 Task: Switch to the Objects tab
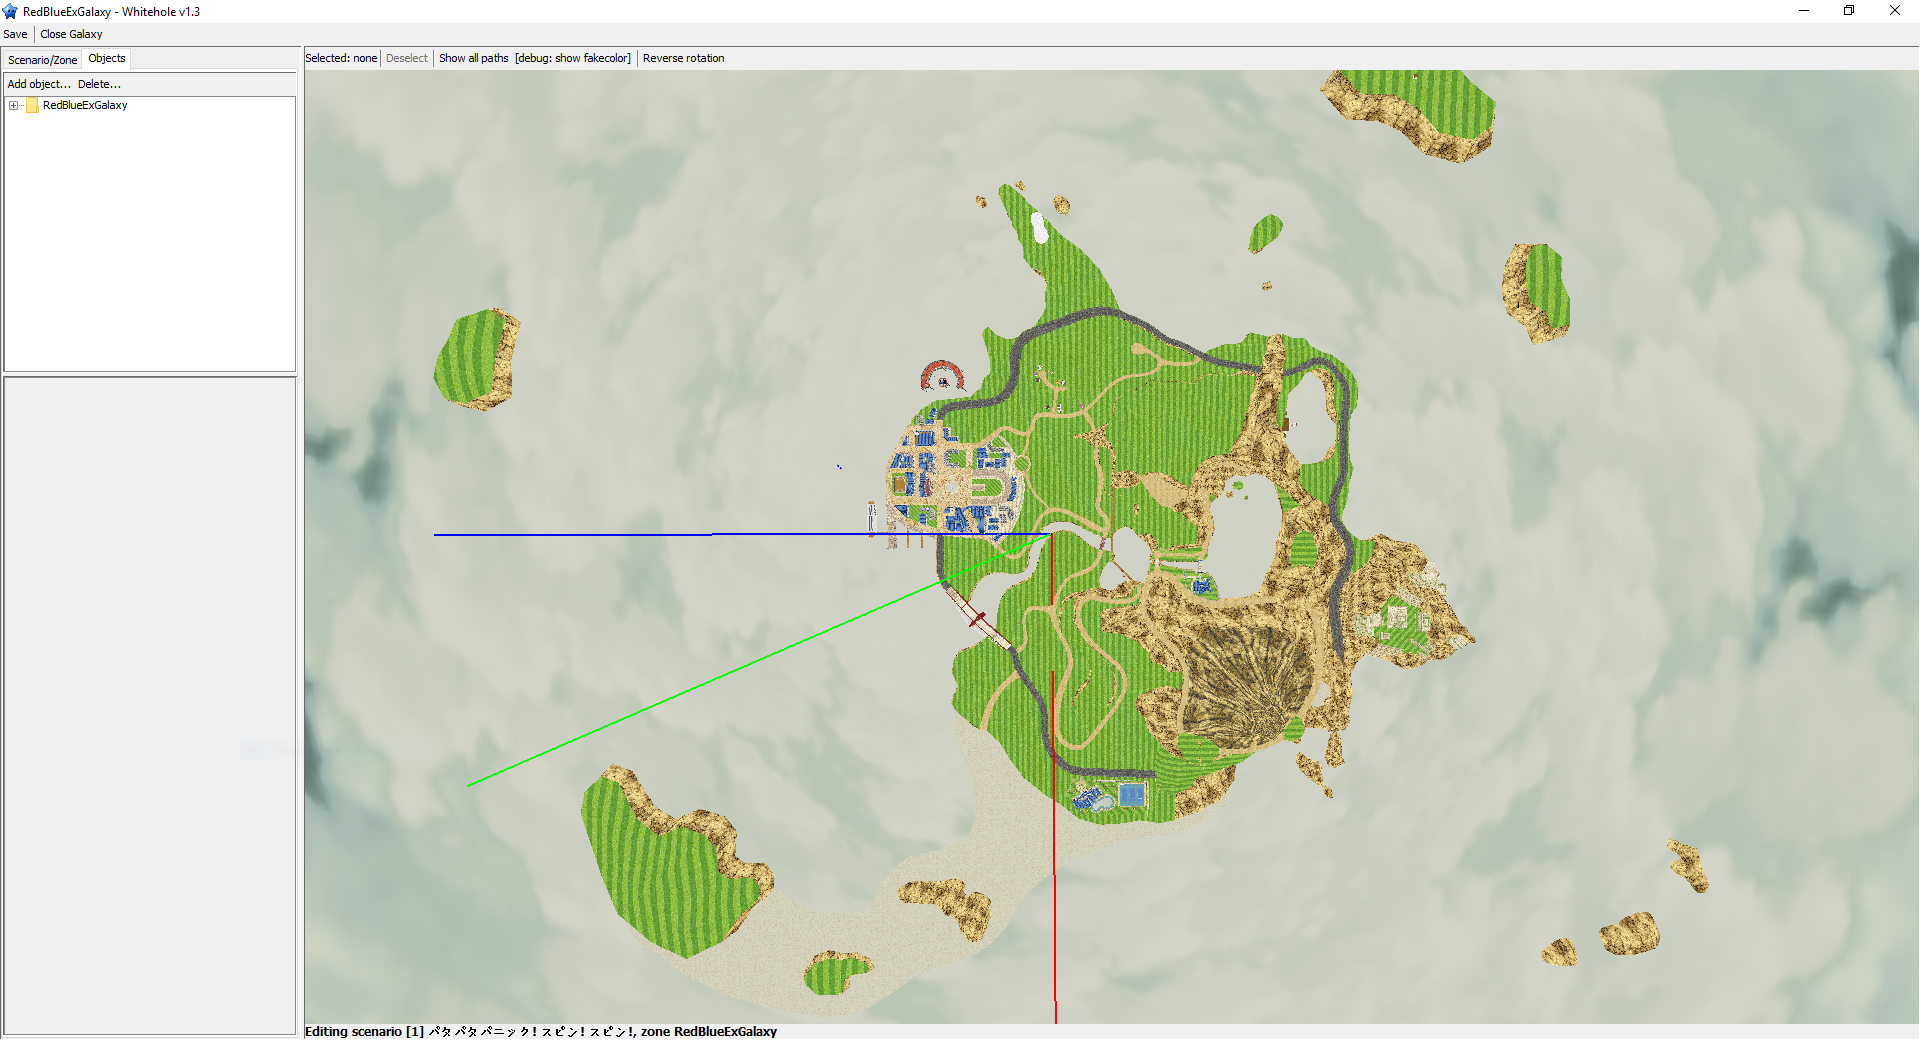[x=107, y=58]
